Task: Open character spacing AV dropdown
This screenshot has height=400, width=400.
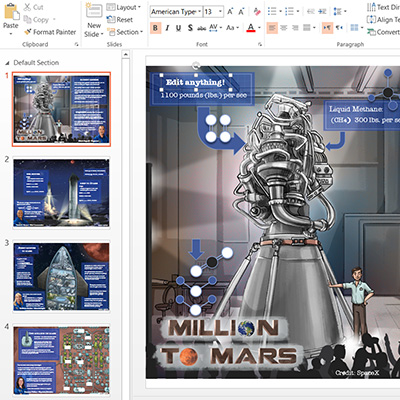Action: point(215,28)
